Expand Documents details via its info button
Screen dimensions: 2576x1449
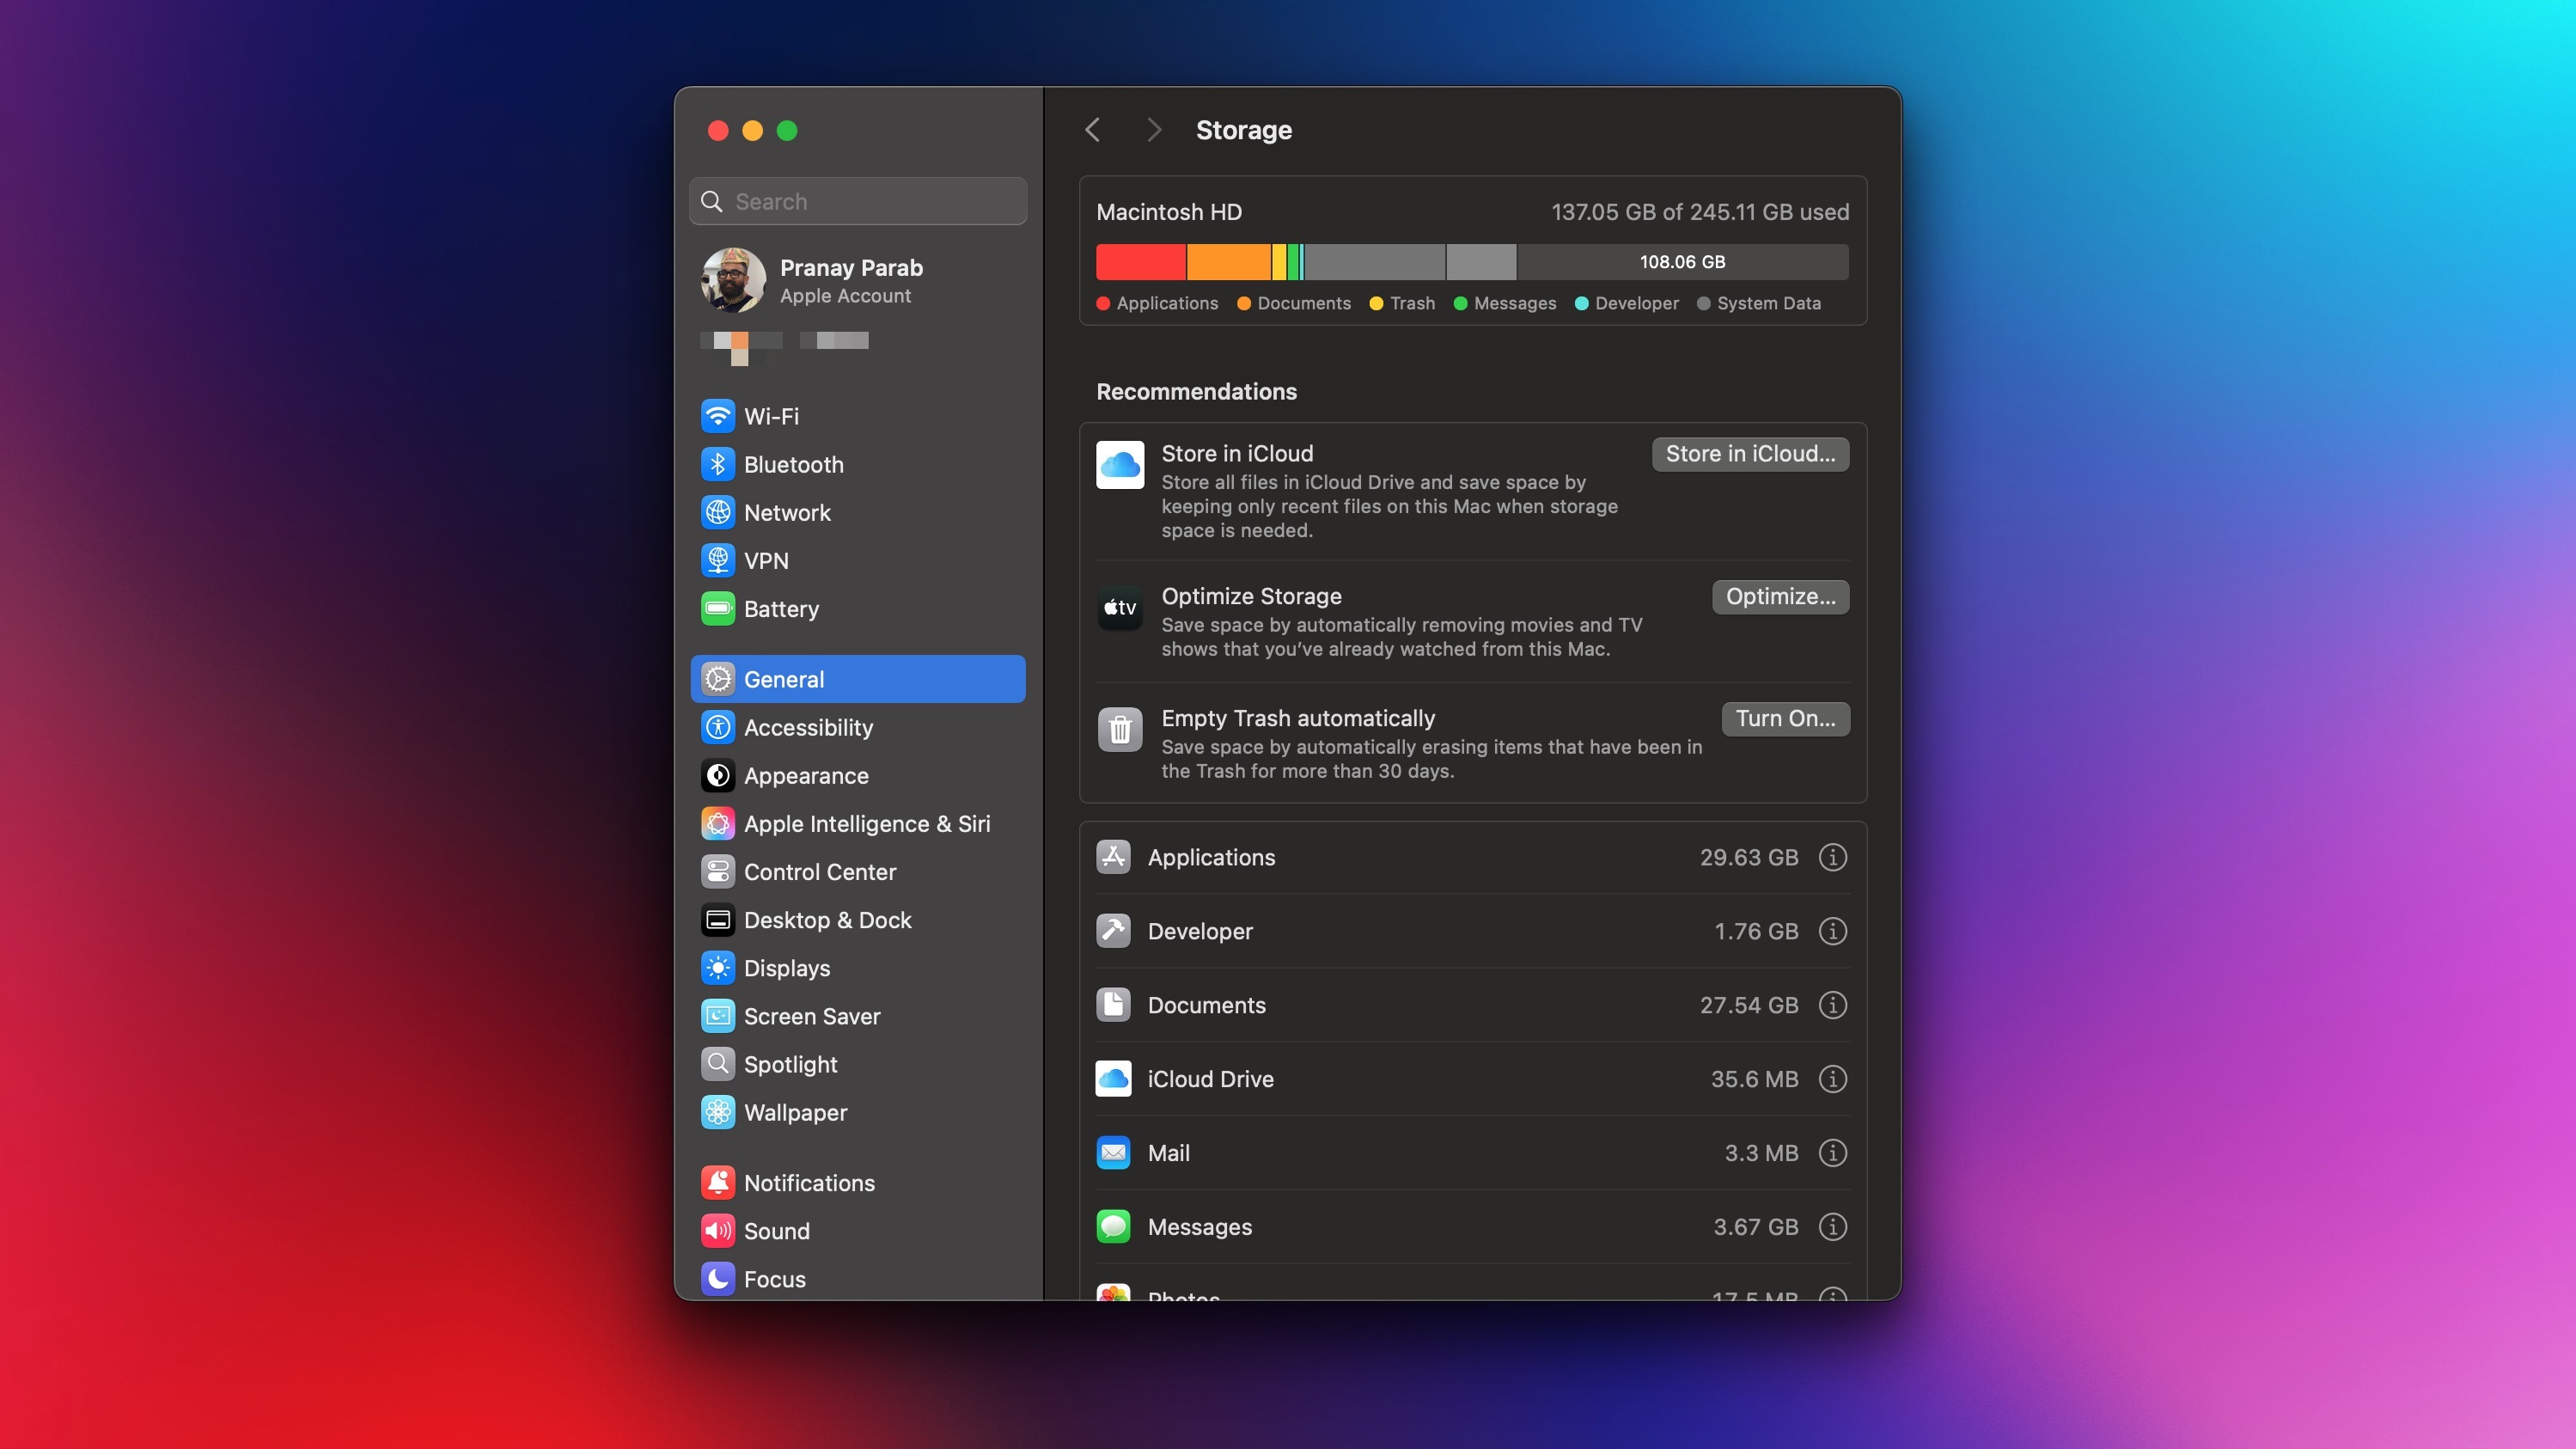pyautogui.click(x=1833, y=1005)
